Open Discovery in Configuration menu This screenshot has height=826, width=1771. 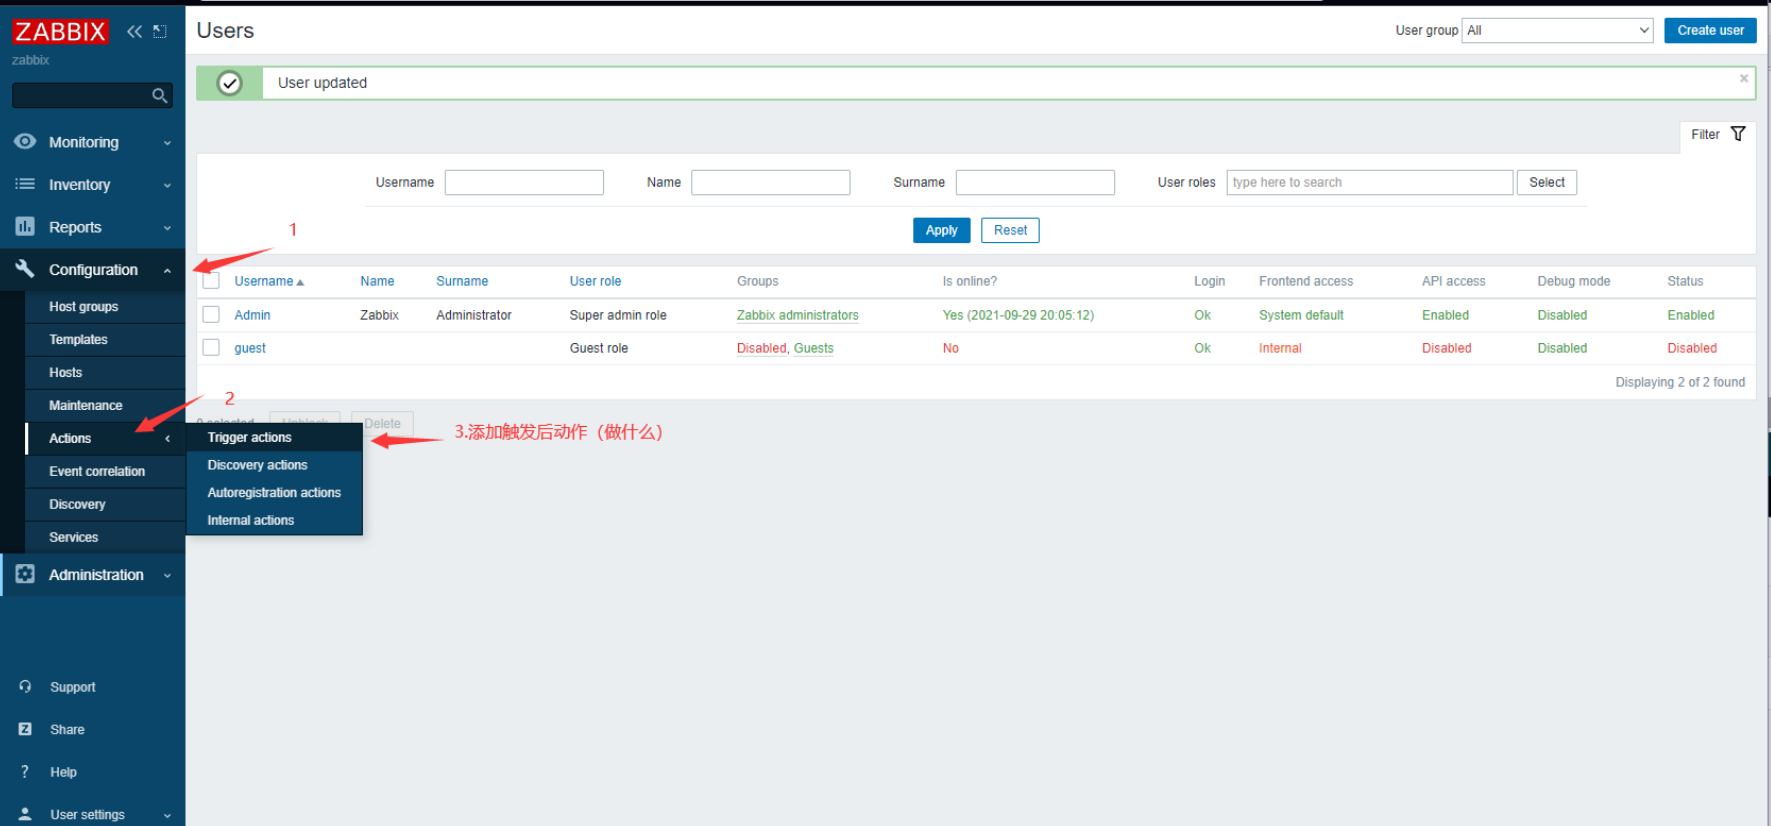pos(77,504)
